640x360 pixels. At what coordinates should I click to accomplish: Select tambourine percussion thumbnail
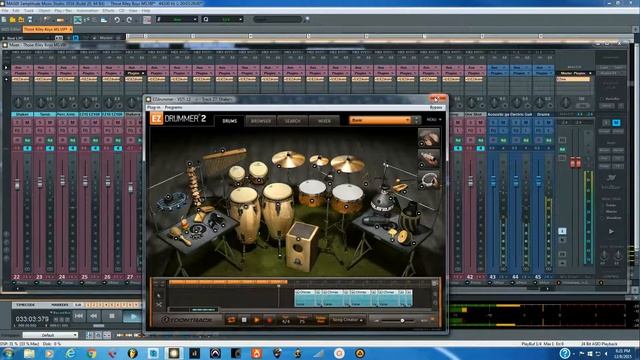point(429,180)
